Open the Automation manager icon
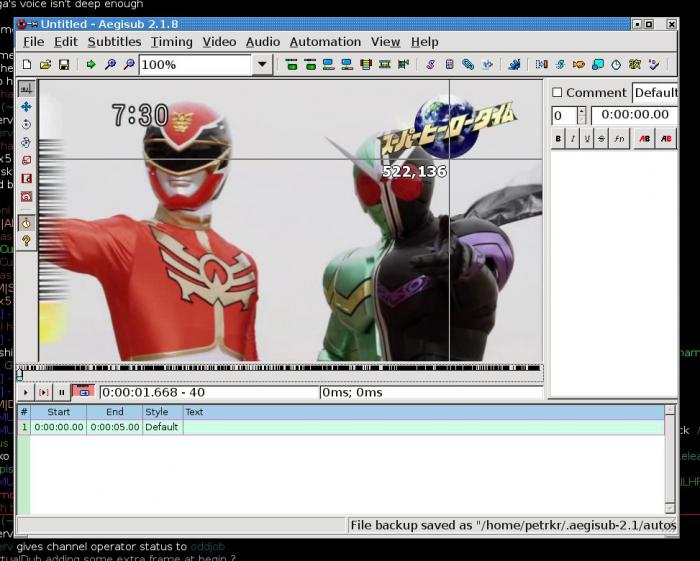700x561 pixels. pyautogui.click(x=514, y=65)
